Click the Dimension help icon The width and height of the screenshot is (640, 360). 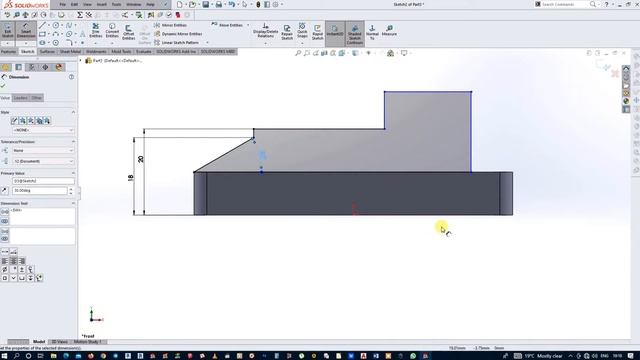[x=71, y=77]
